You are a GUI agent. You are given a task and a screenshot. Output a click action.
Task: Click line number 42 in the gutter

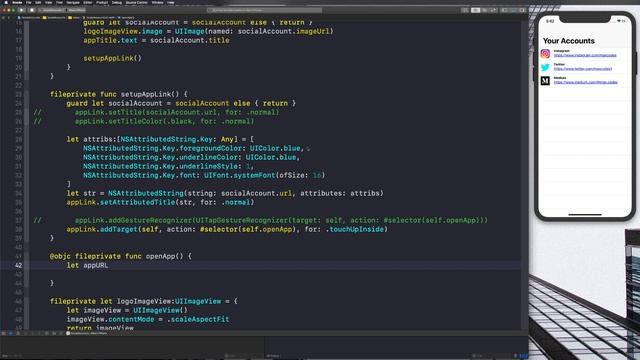(x=19, y=265)
